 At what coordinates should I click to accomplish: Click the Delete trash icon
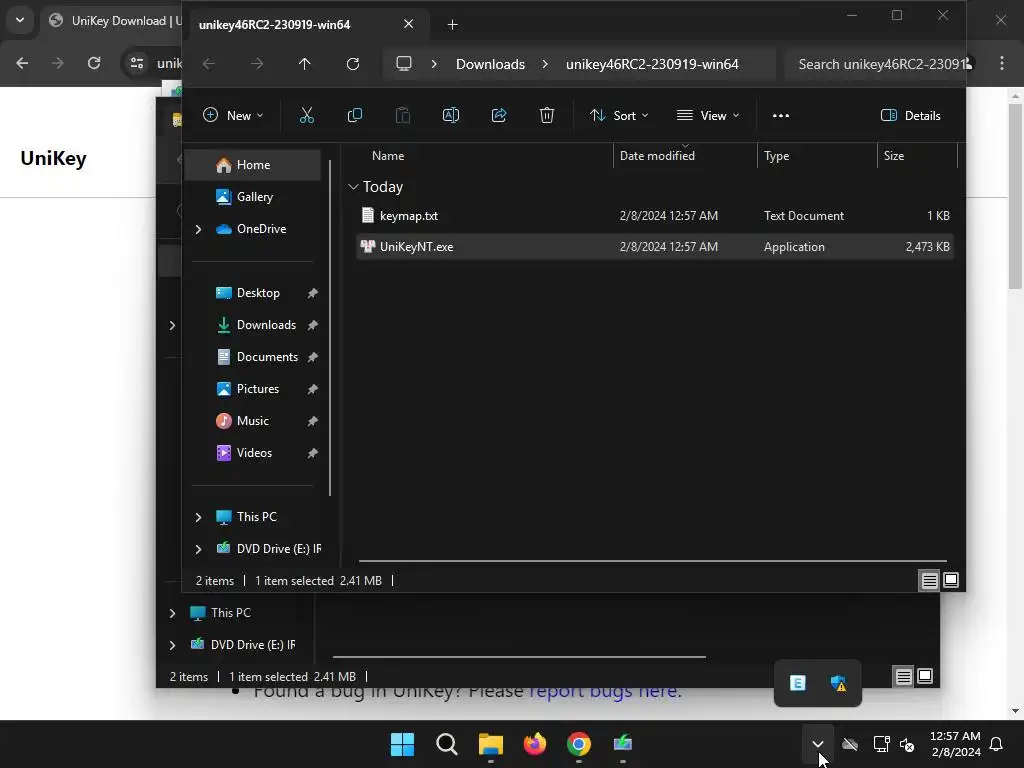click(x=547, y=116)
